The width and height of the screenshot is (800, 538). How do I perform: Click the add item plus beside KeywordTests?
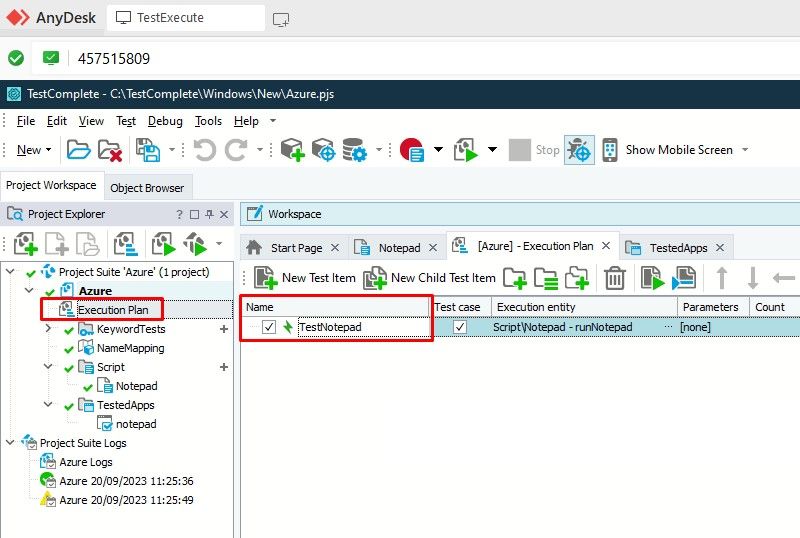[x=224, y=329]
